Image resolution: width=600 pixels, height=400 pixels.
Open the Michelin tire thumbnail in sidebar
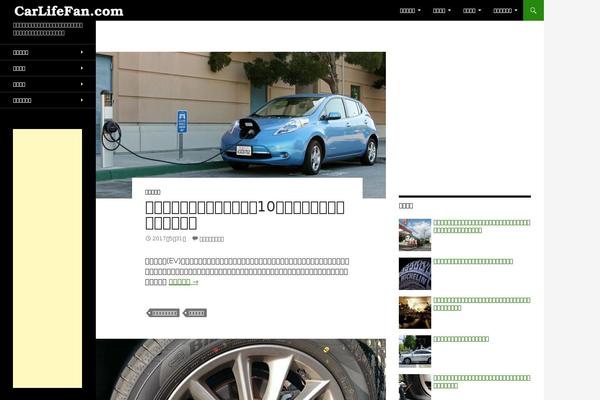415,274
